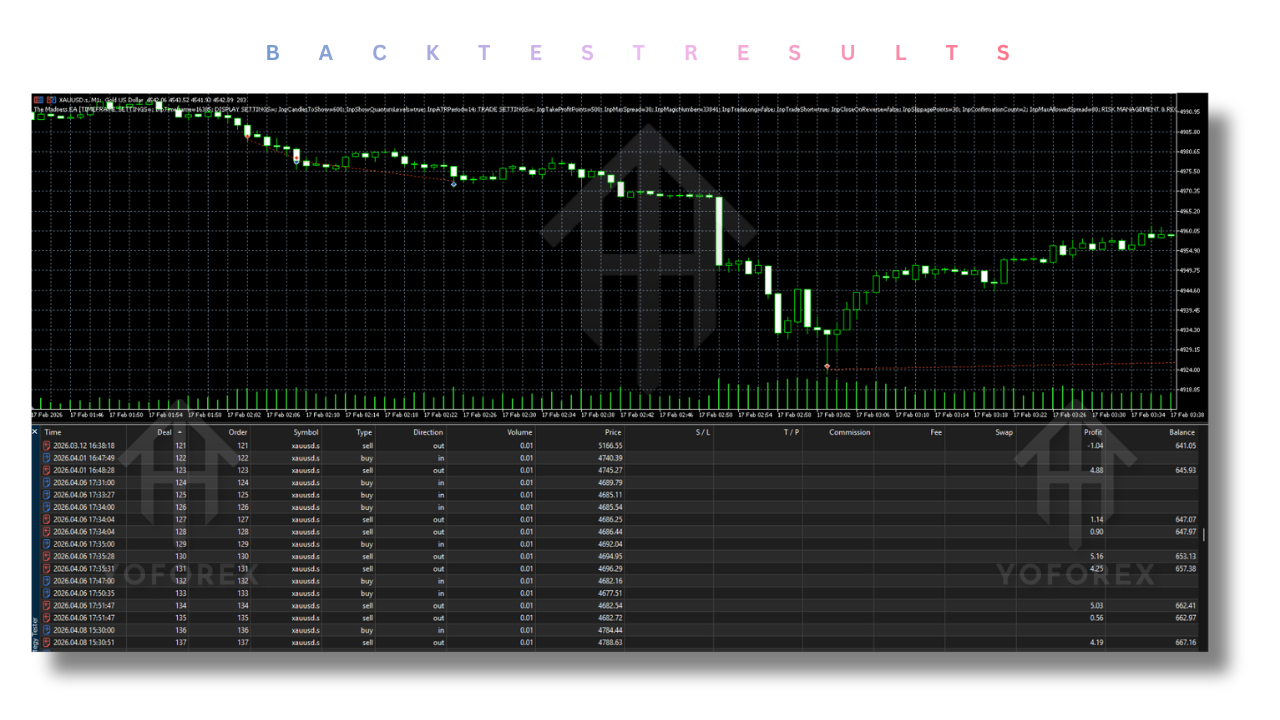This screenshot has width=1280, height=720.
Task: Click the Price column header
Action: (x=613, y=432)
